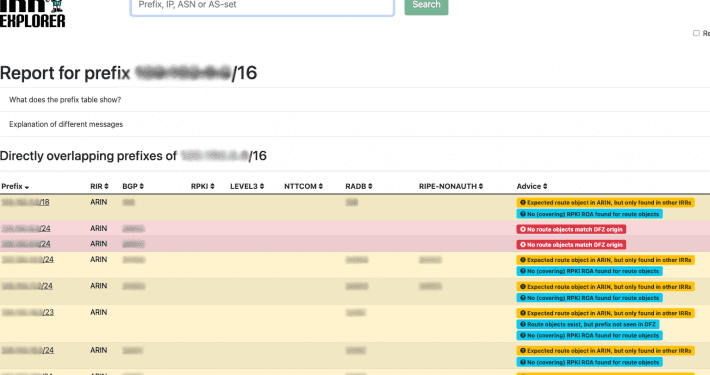Click the IRR Explorer logo
Viewport: 710px width, 375px height.
(33, 14)
